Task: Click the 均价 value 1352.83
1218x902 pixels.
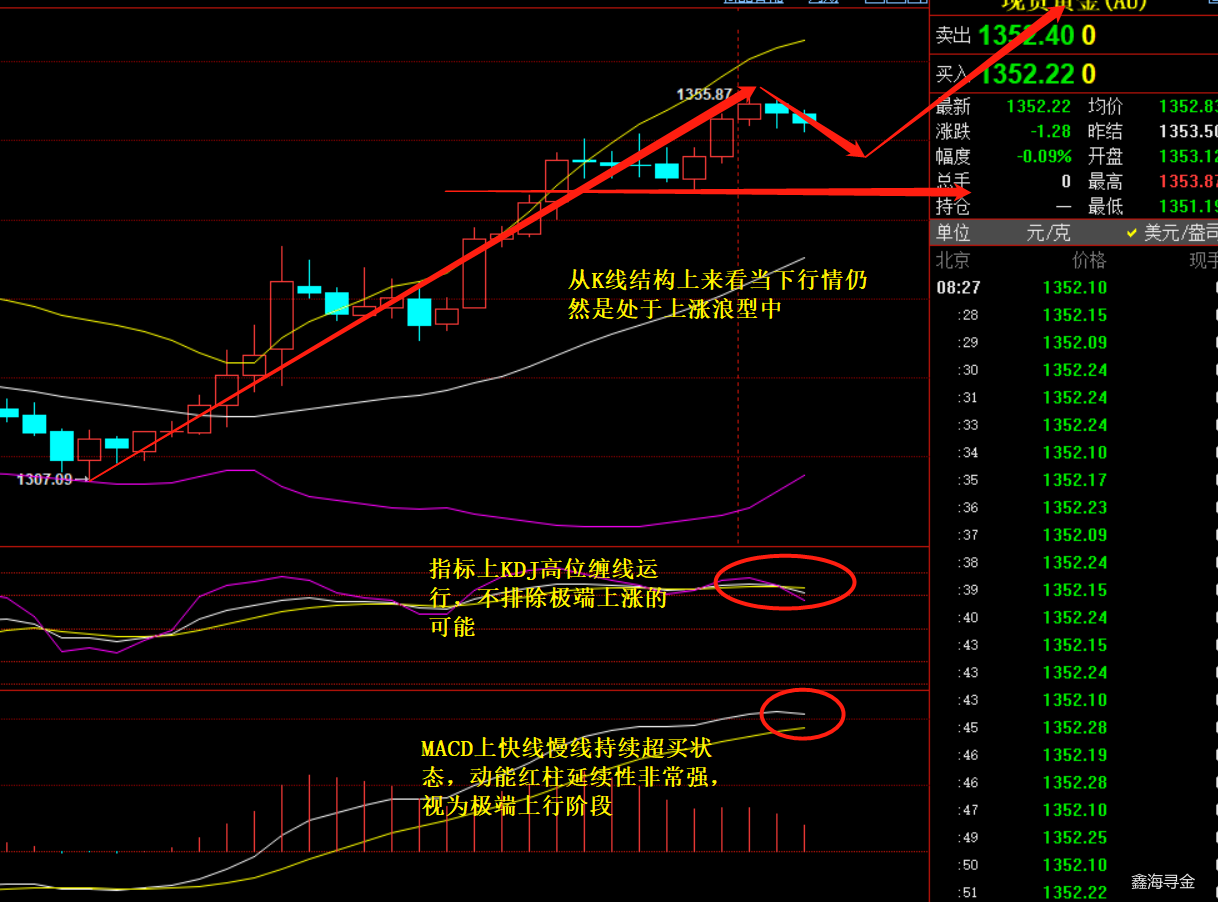Action: (x=1188, y=106)
